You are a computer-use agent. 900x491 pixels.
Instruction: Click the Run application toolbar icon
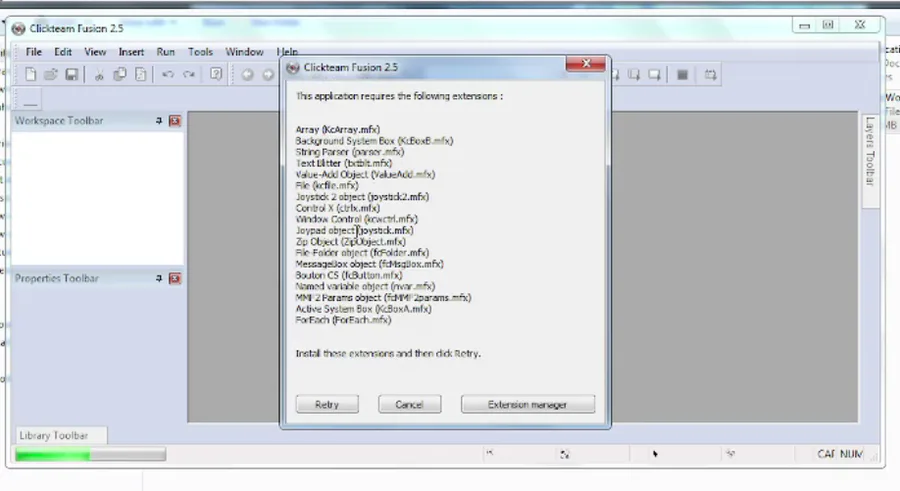click(x=634, y=75)
